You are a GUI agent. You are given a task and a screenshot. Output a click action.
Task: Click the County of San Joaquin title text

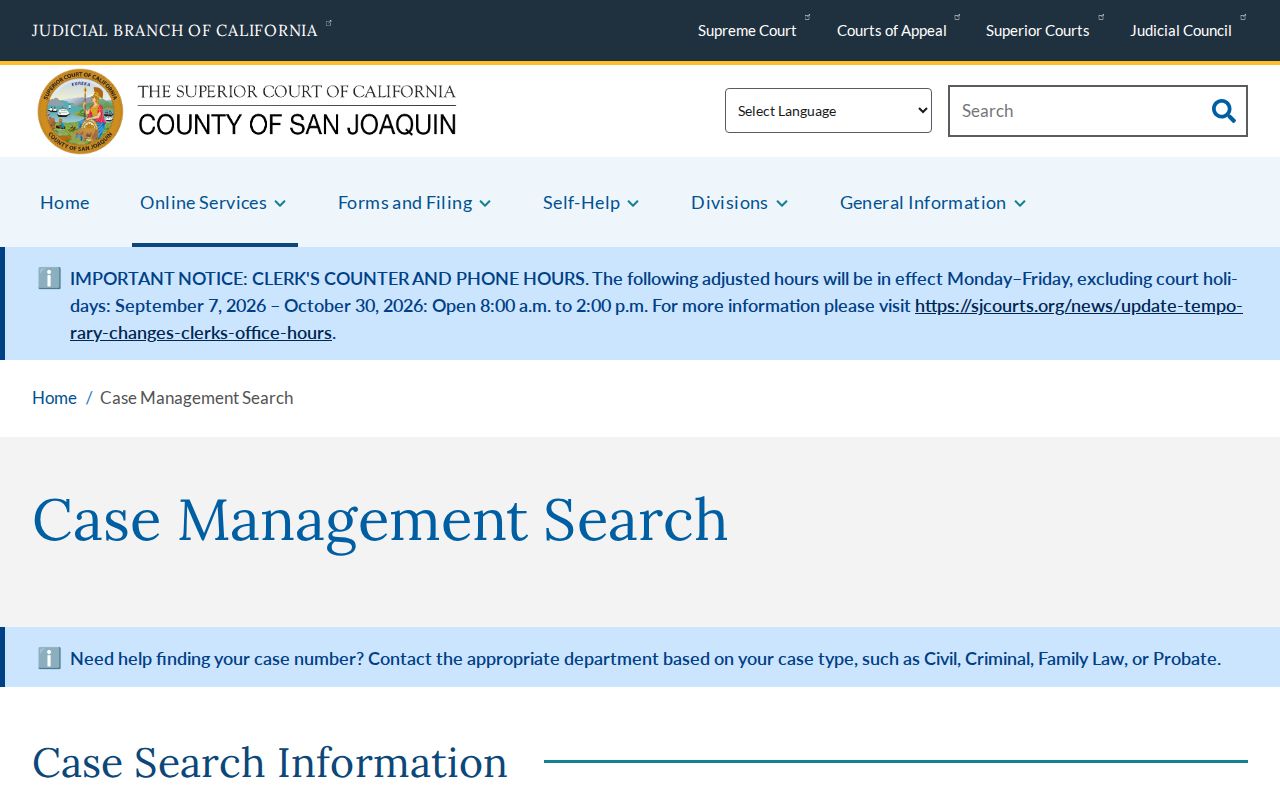pos(297,124)
